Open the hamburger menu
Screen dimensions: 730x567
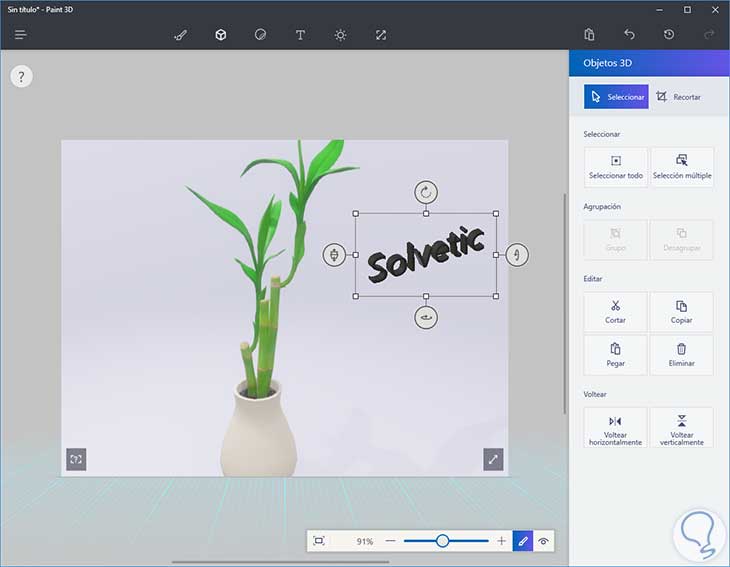pyautogui.click(x=20, y=34)
